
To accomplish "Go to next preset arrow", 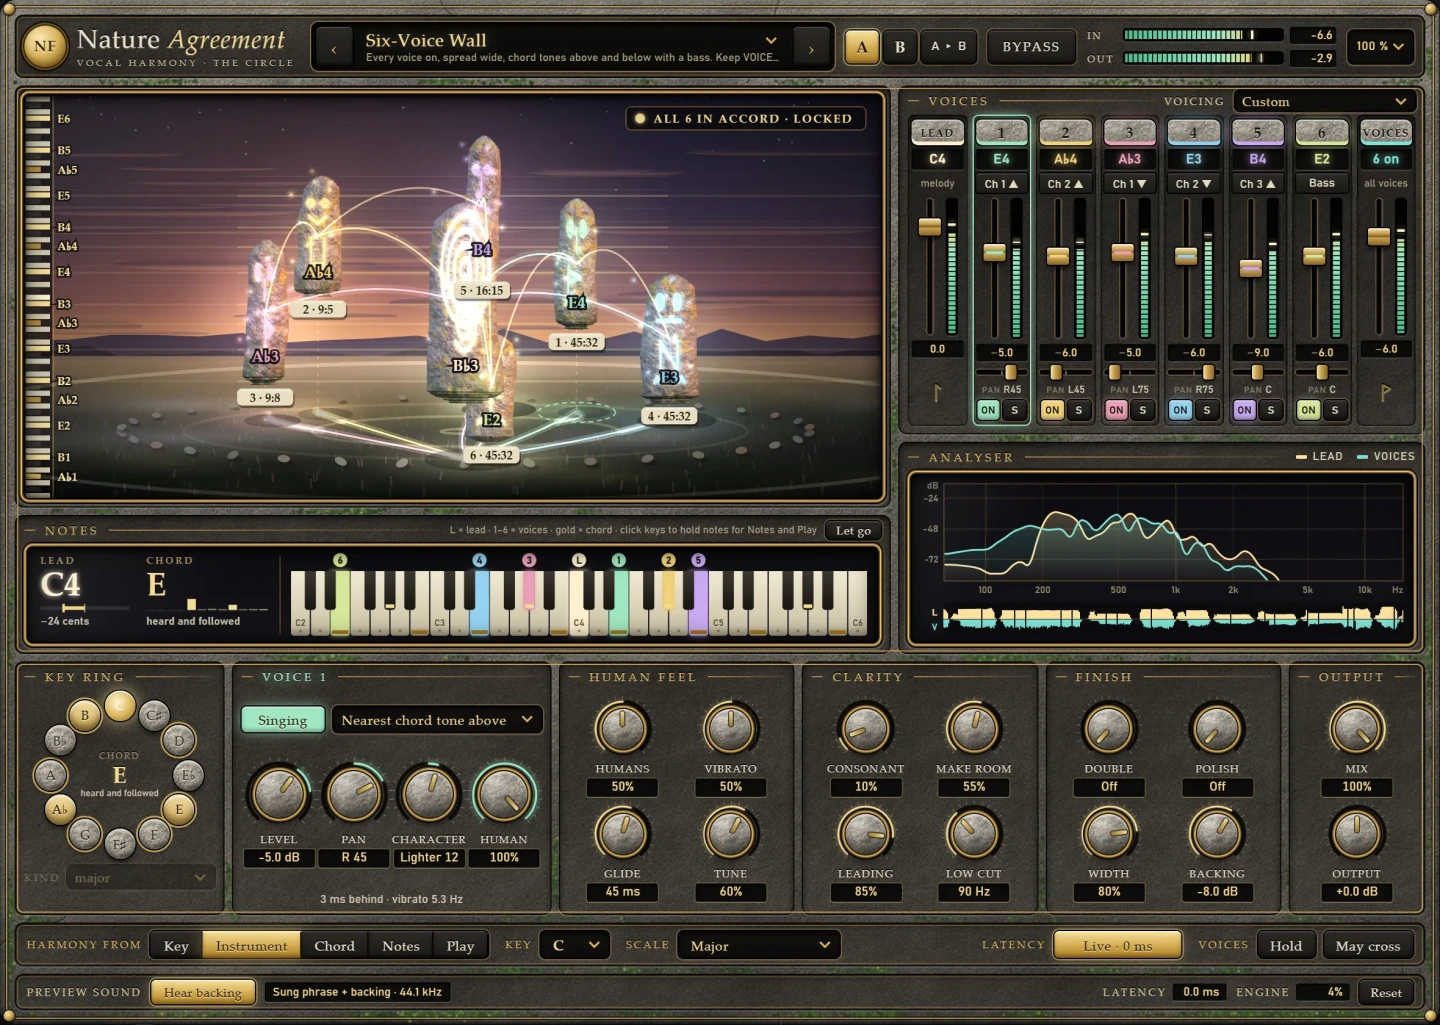I will pos(811,47).
